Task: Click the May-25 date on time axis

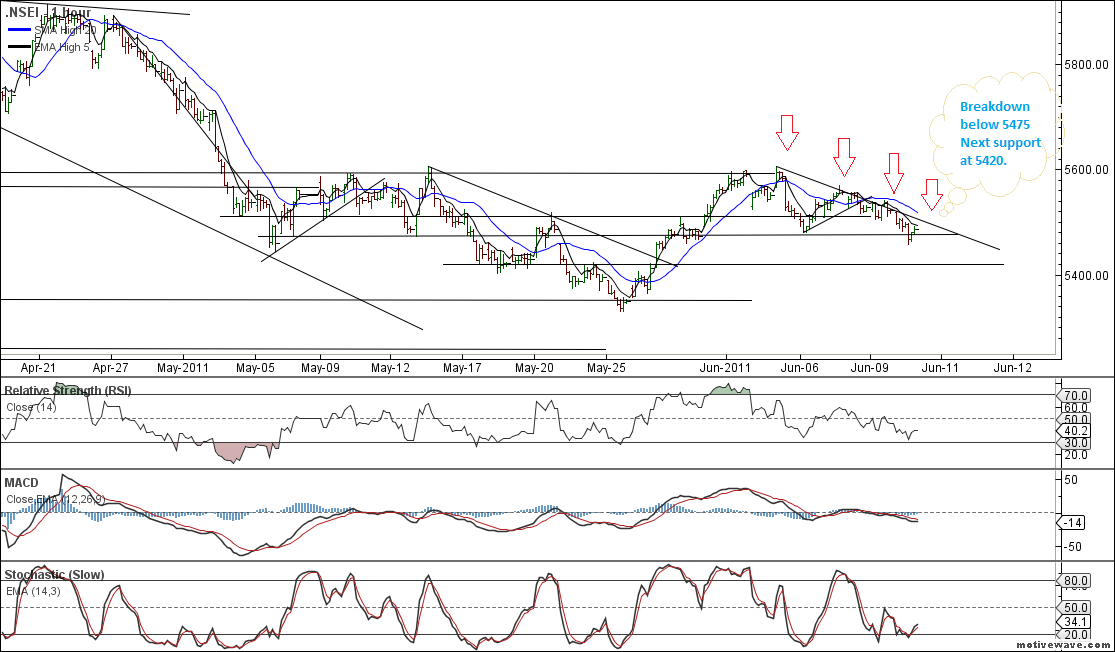Action: coord(605,367)
